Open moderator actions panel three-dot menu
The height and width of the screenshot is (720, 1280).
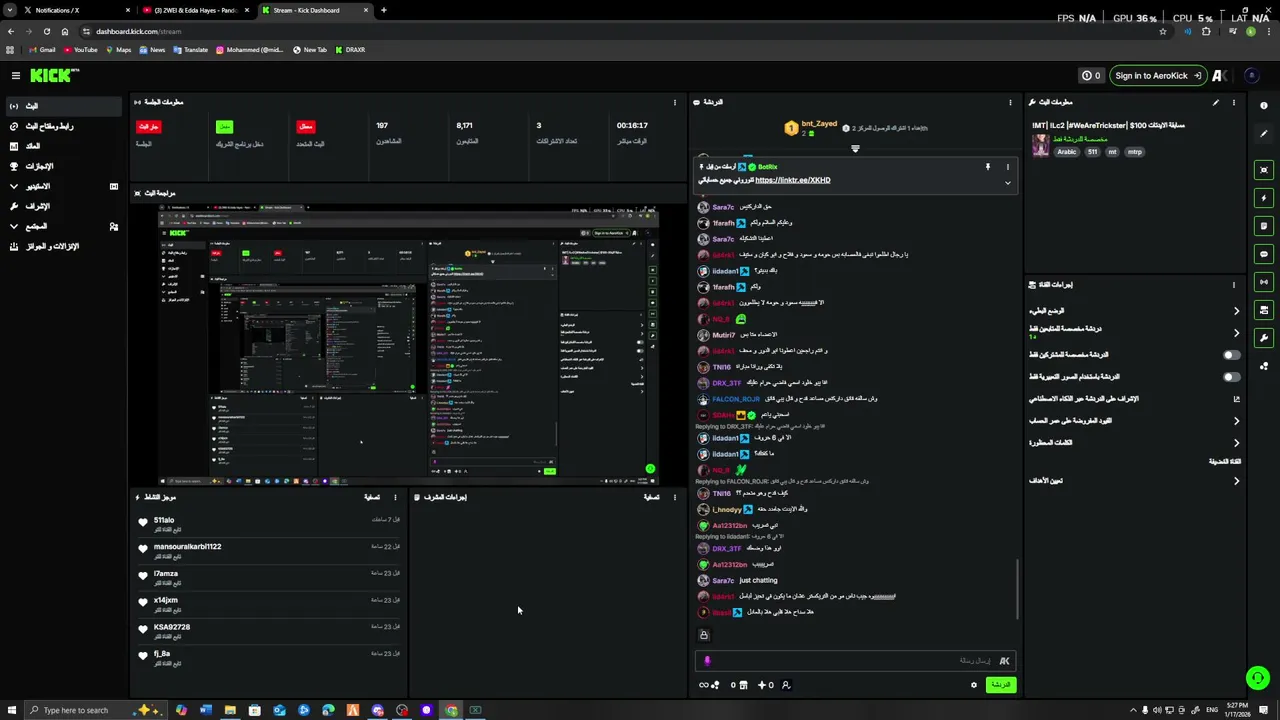click(675, 497)
